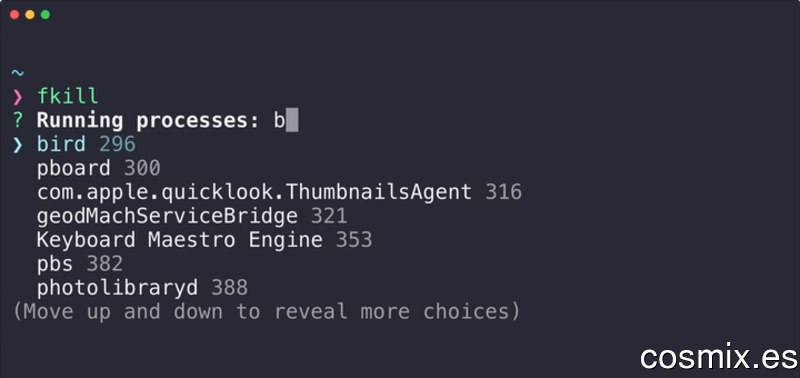The height and width of the screenshot is (378, 800).
Task: Click the cyan selection arrow beside bird
Action: coord(17,145)
